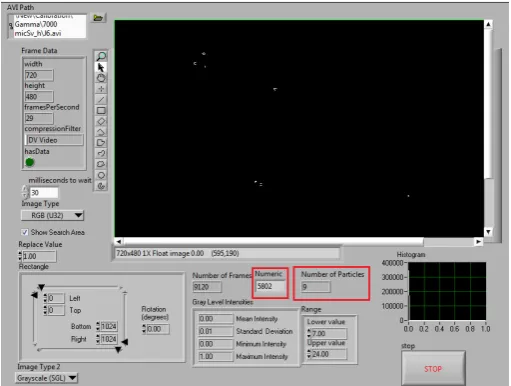
Task: Select the crosshair Point tool
Action: 101,89
